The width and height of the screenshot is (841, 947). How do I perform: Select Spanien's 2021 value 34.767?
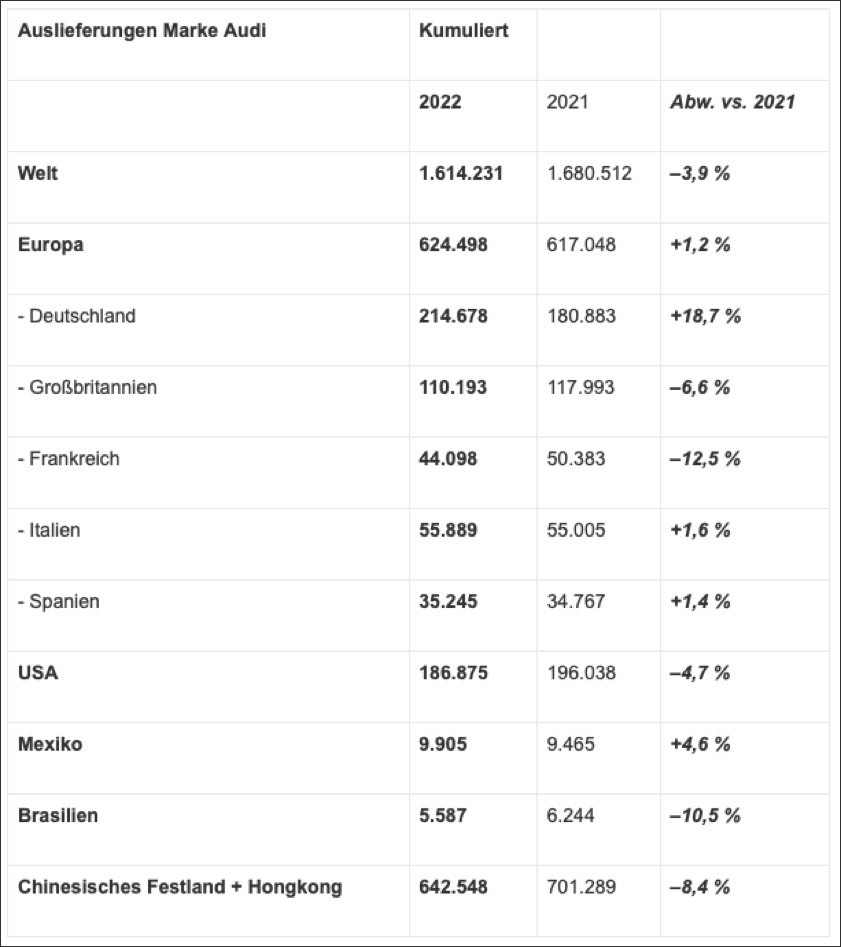click(576, 602)
